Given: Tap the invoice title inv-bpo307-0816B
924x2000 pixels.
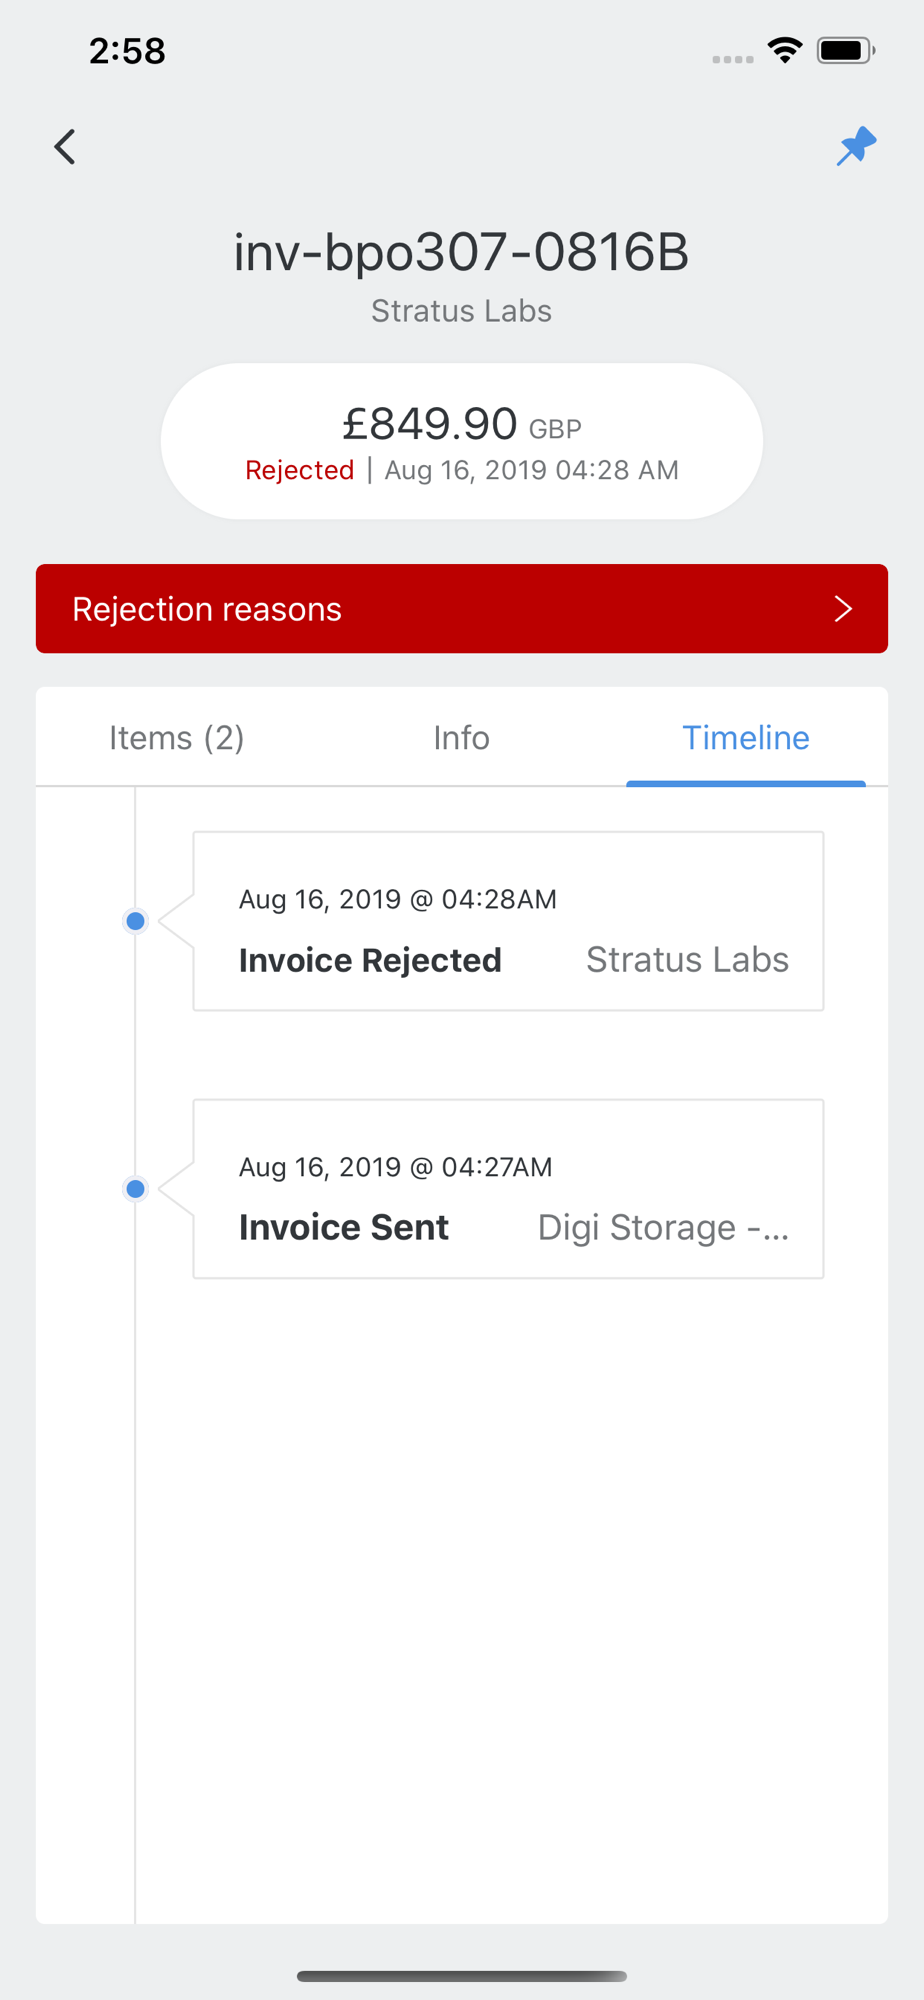Looking at the screenshot, I should point(462,252).
